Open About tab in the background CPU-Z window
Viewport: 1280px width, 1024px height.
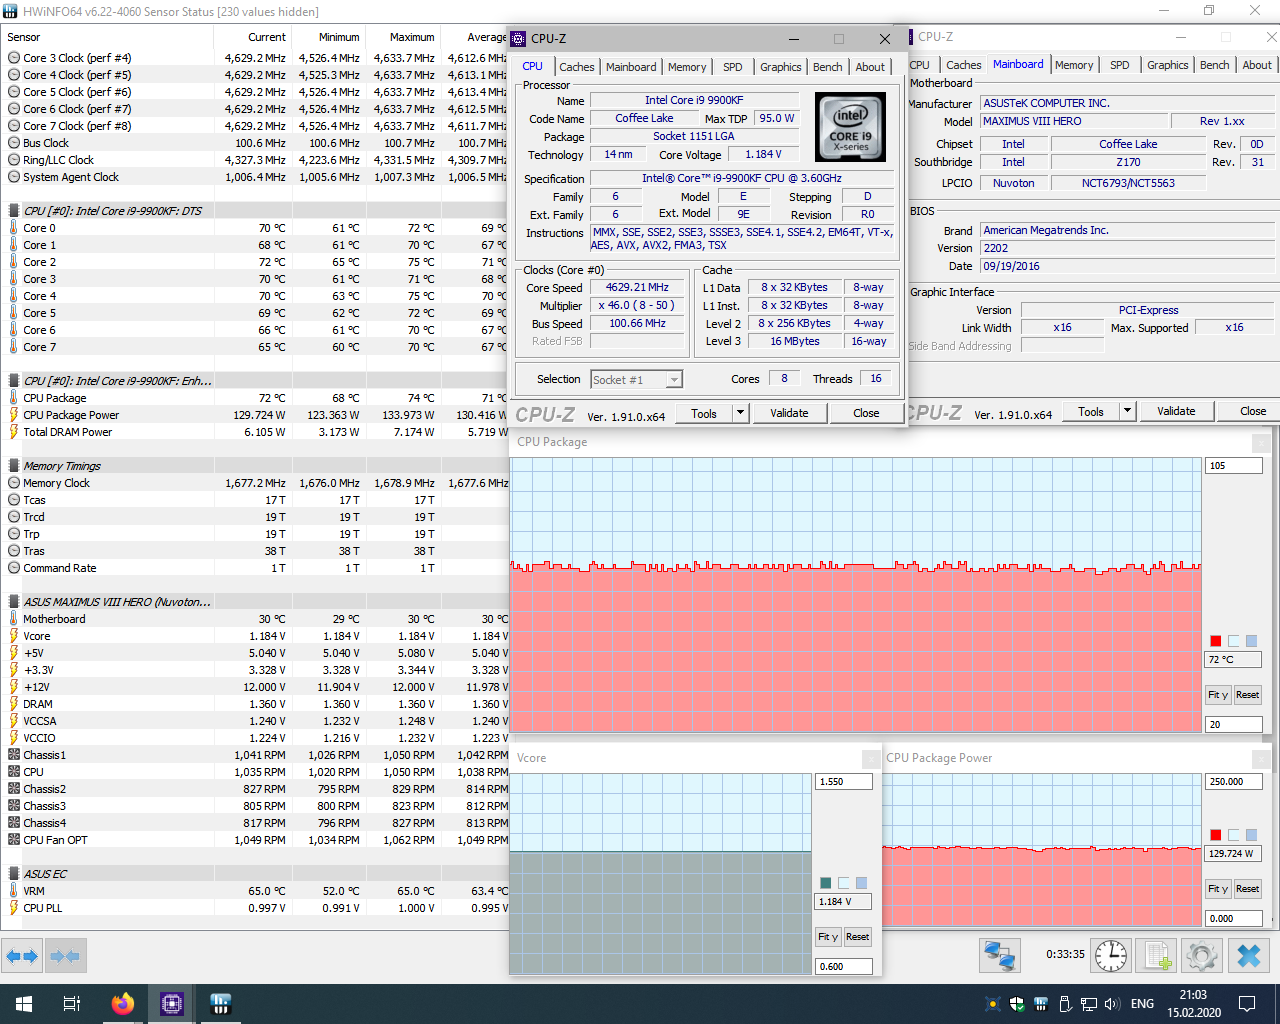click(x=1257, y=65)
